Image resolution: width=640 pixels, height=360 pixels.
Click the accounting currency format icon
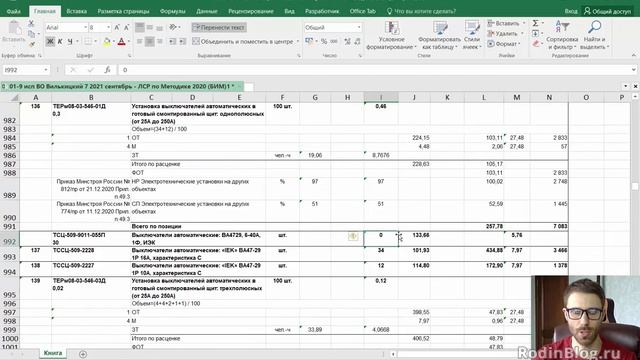[x=309, y=41]
